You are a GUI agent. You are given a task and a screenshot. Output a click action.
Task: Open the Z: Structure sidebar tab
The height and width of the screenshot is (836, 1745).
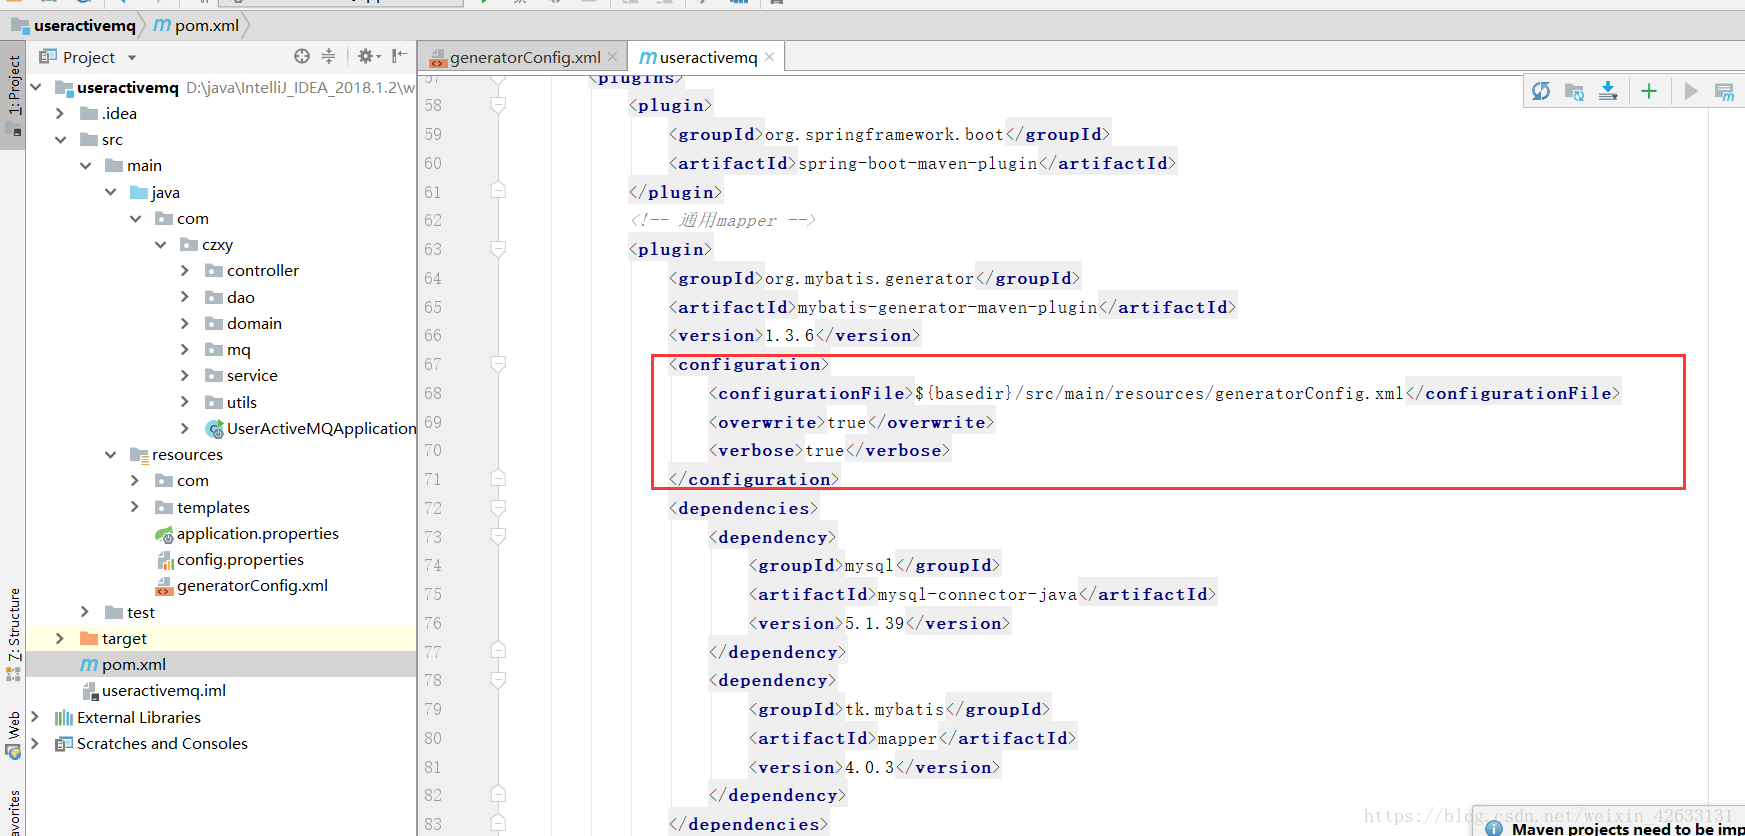pos(13,635)
